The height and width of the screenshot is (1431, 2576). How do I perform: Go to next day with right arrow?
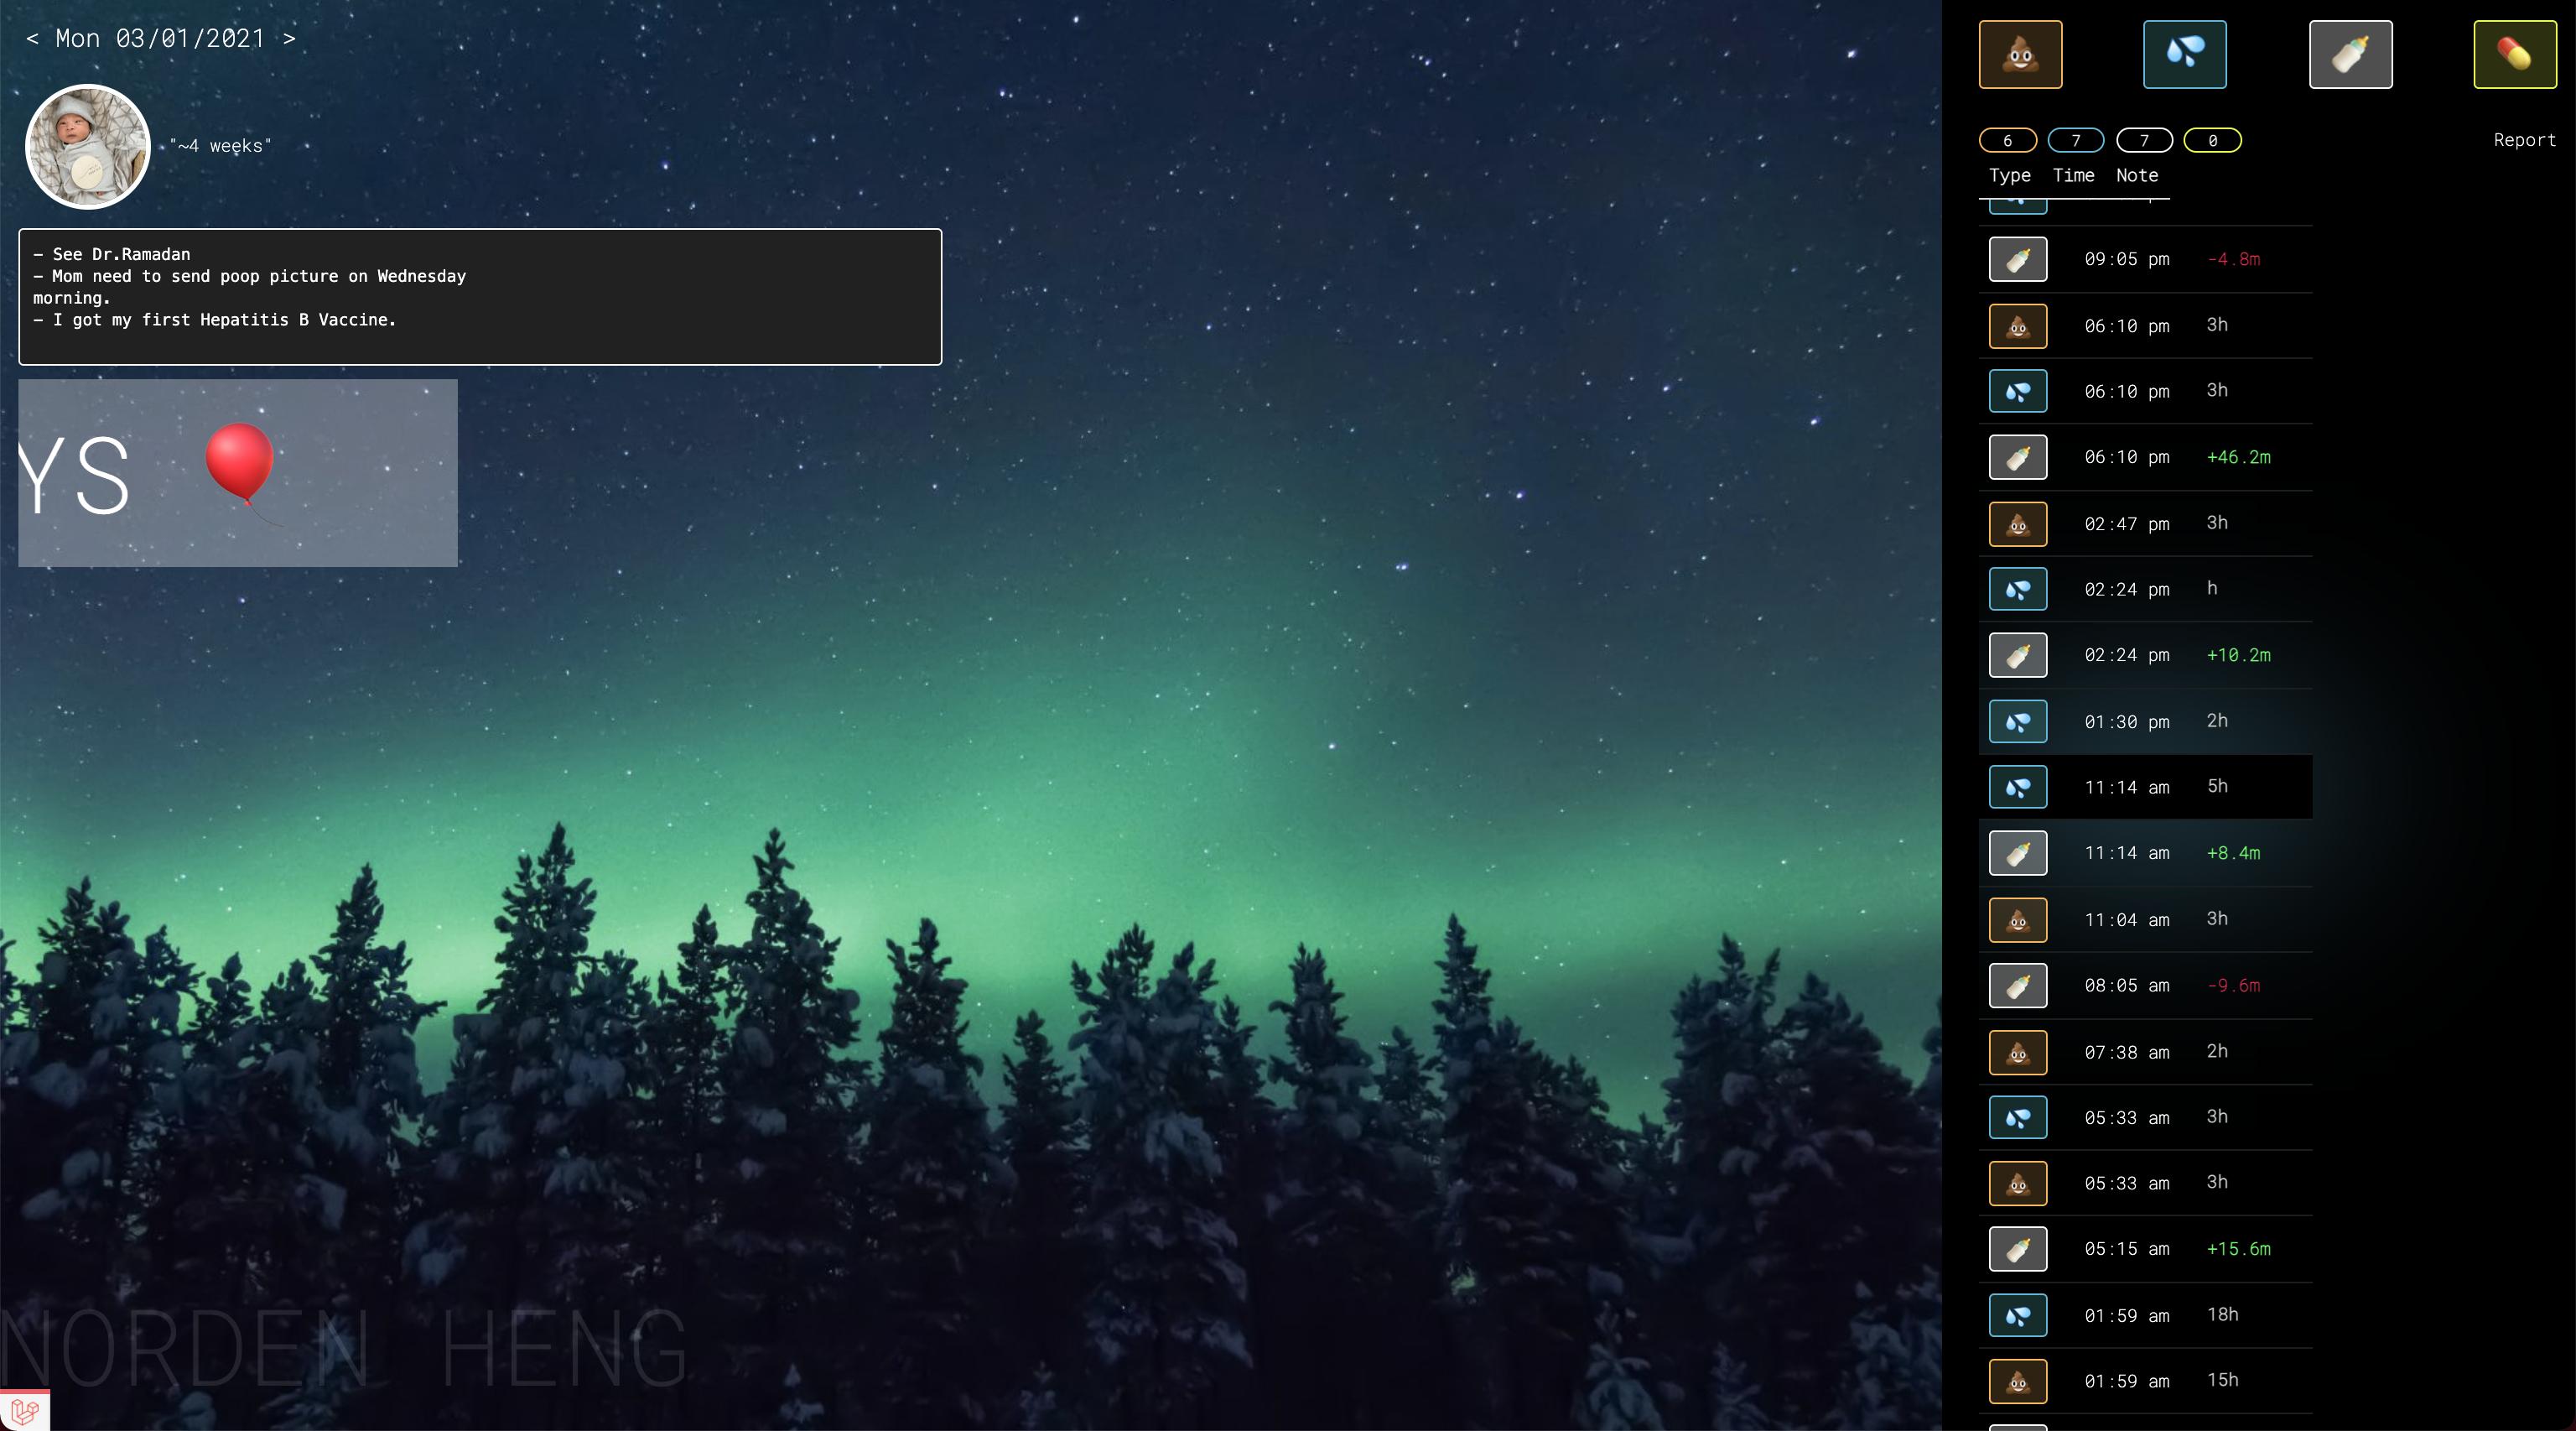289,39
